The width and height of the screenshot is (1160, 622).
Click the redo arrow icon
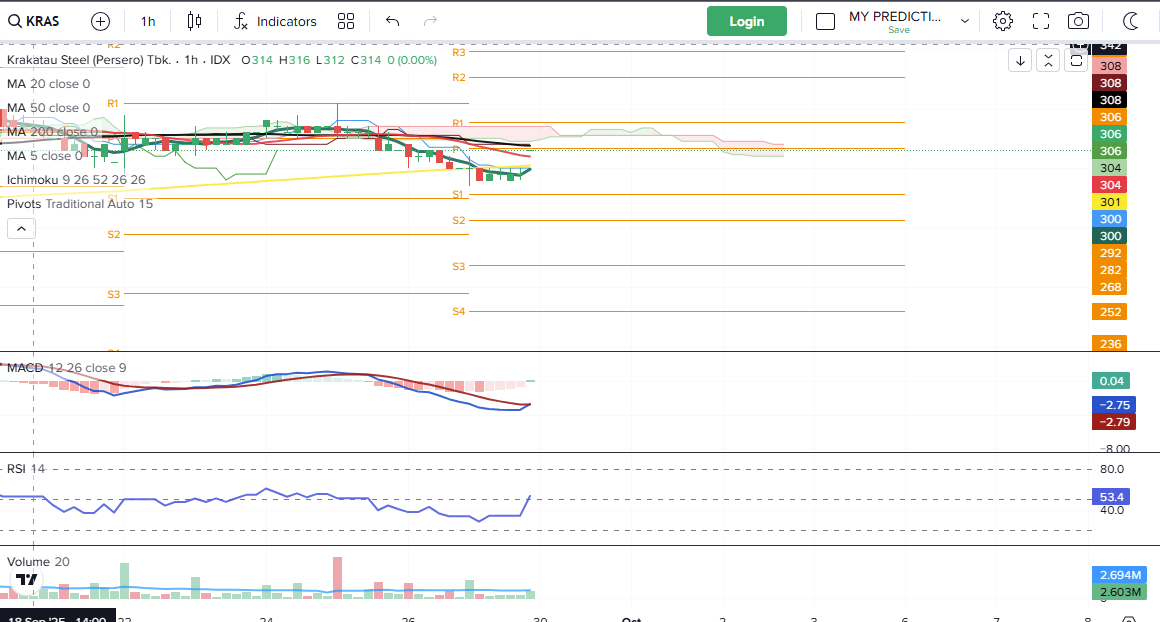click(430, 21)
